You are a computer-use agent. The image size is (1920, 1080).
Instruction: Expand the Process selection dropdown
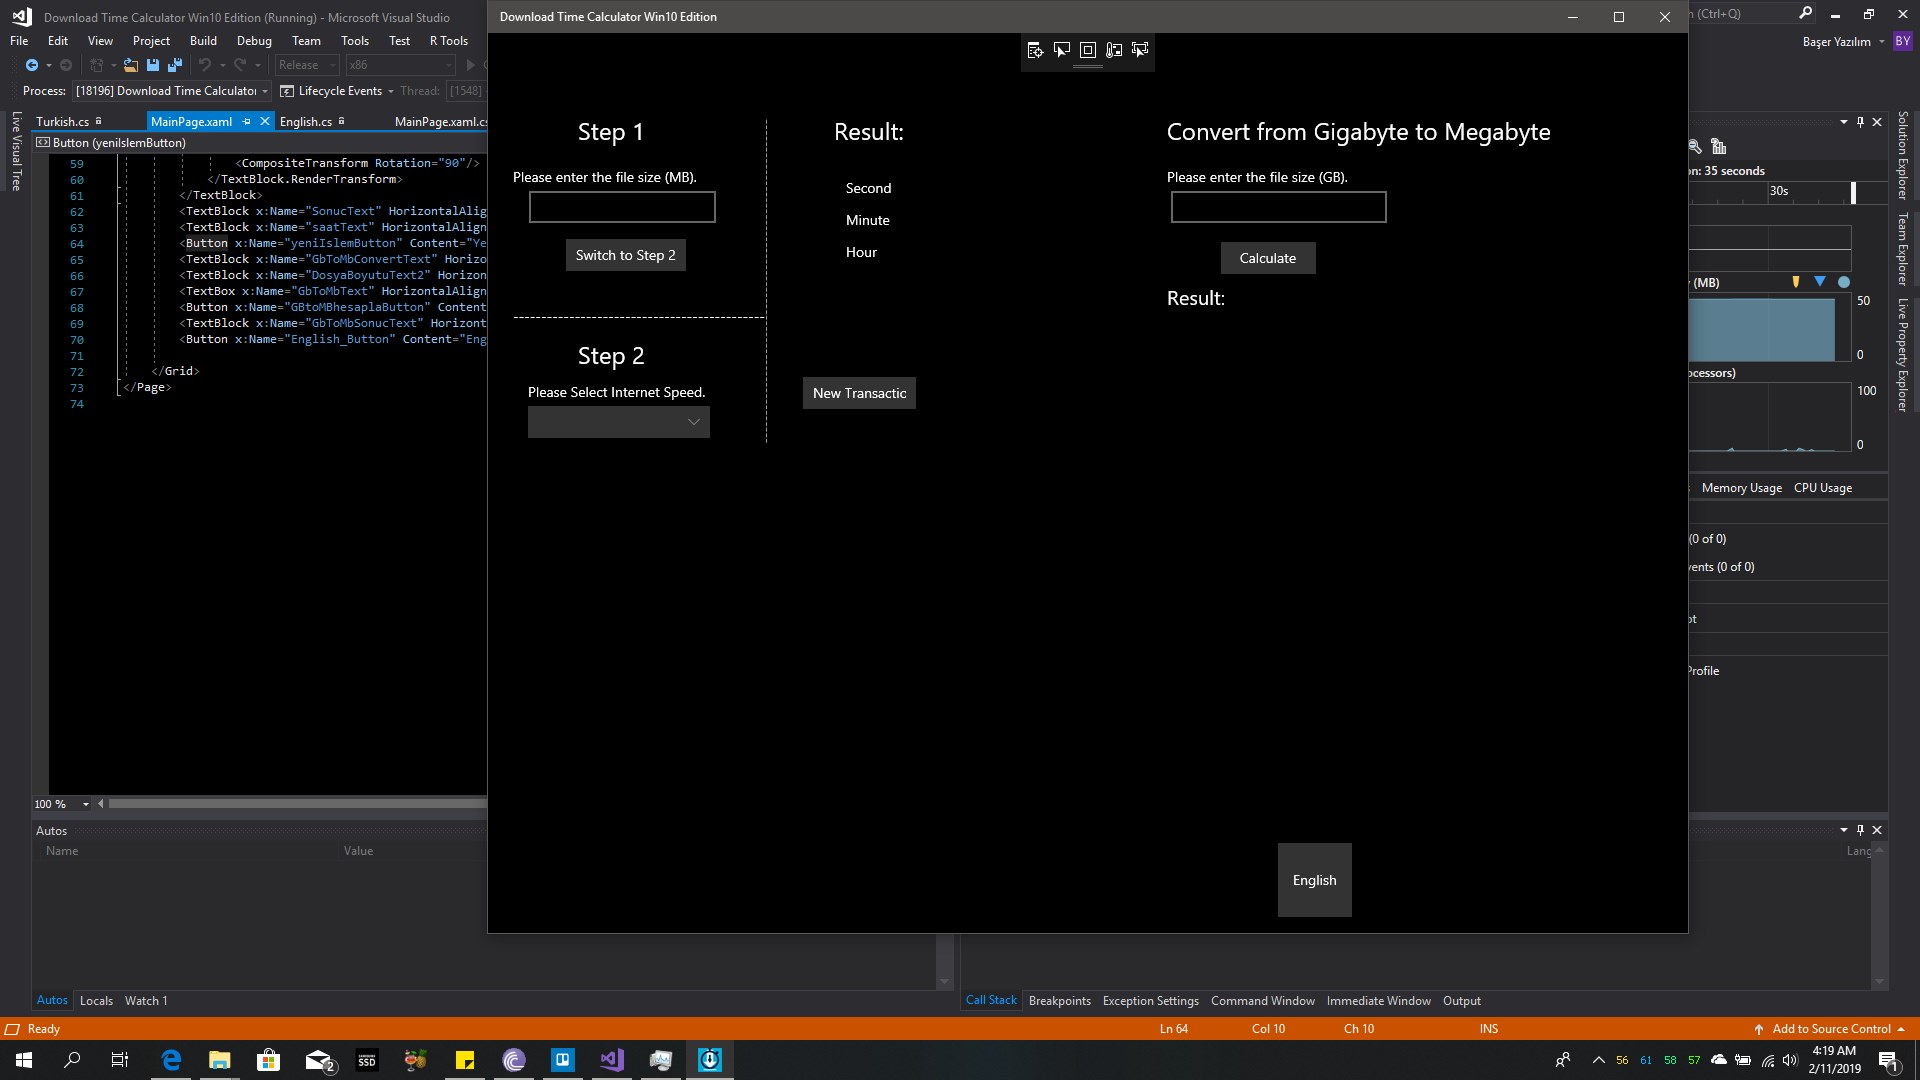[265, 91]
